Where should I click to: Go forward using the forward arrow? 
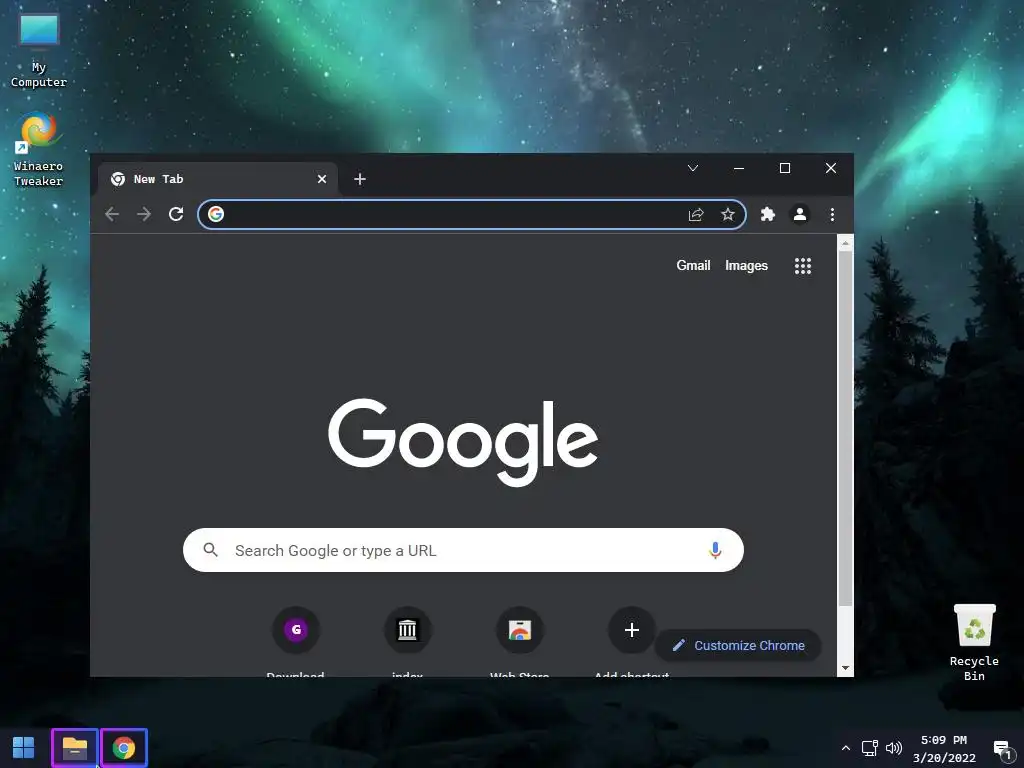(x=144, y=214)
